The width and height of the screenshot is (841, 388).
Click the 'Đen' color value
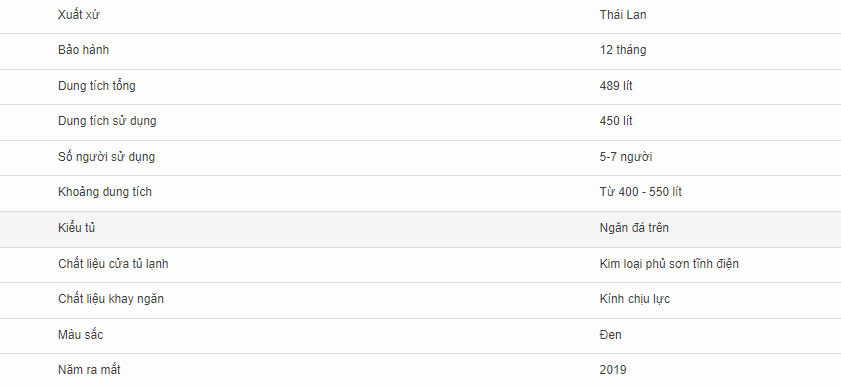click(610, 335)
